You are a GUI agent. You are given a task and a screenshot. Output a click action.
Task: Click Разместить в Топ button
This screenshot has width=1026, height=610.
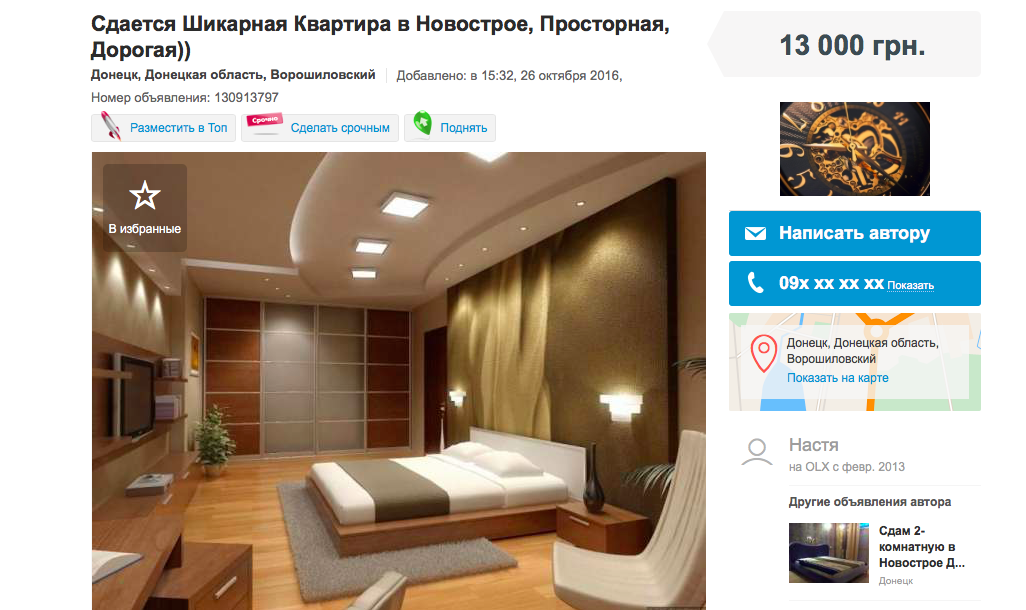[x=164, y=128]
